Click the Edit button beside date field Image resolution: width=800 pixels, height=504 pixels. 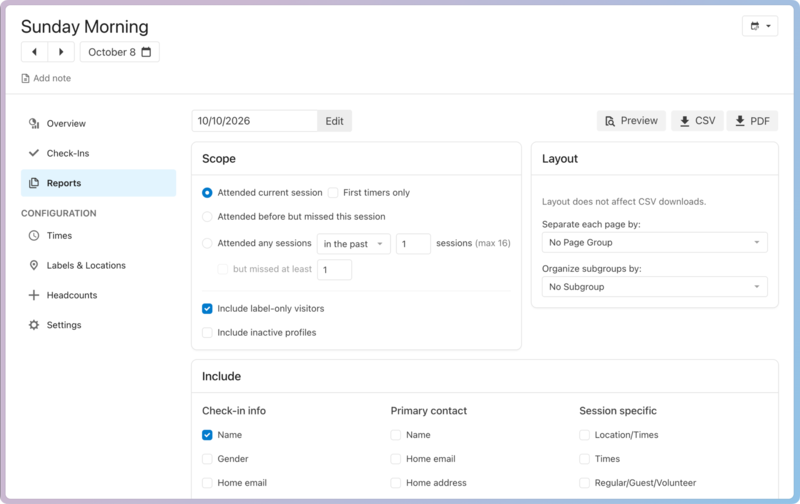point(334,121)
